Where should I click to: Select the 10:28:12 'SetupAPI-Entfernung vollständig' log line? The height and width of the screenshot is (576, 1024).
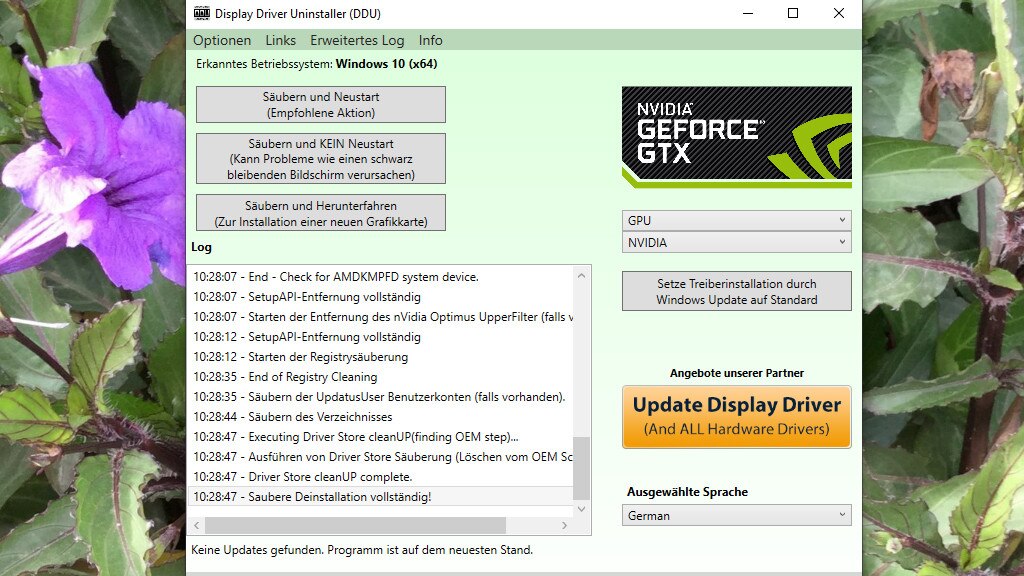(x=381, y=337)
